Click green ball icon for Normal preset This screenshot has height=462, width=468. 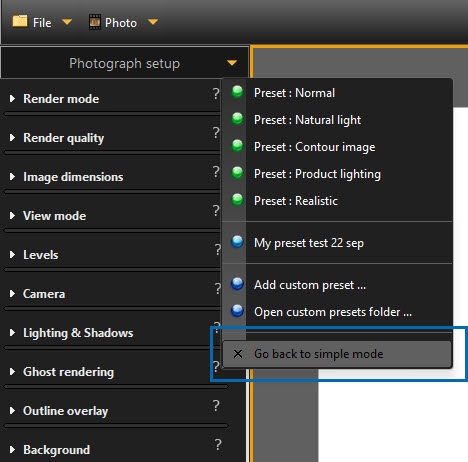click(237, 92)
